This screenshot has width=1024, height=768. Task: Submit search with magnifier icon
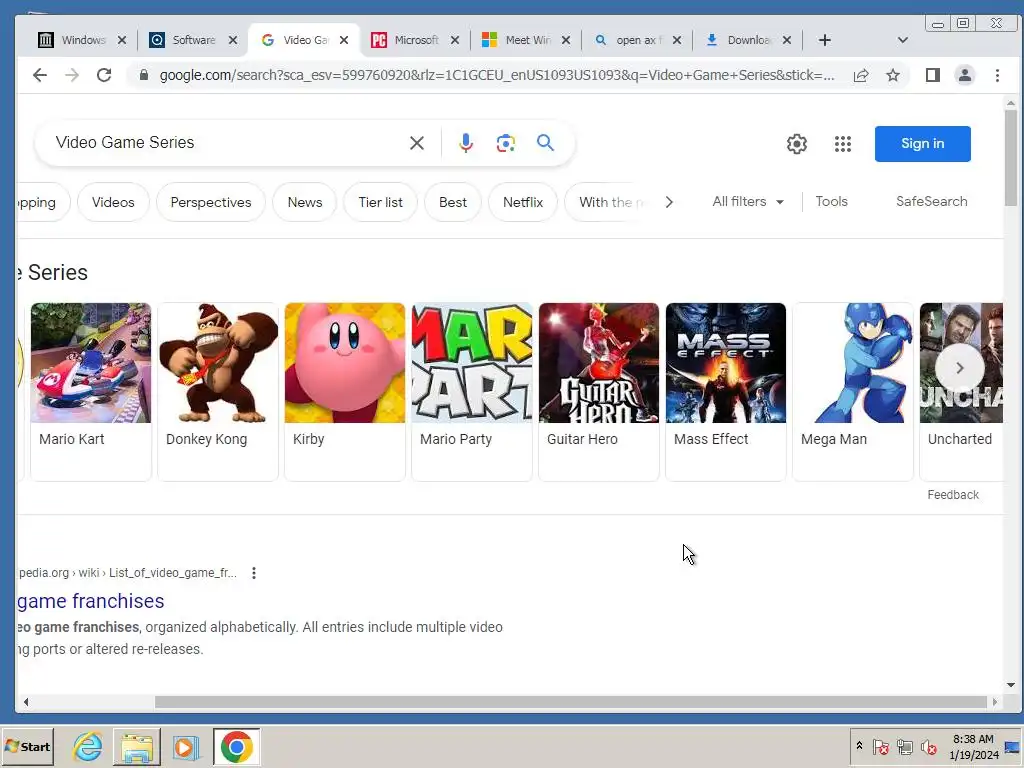[545, 142]
